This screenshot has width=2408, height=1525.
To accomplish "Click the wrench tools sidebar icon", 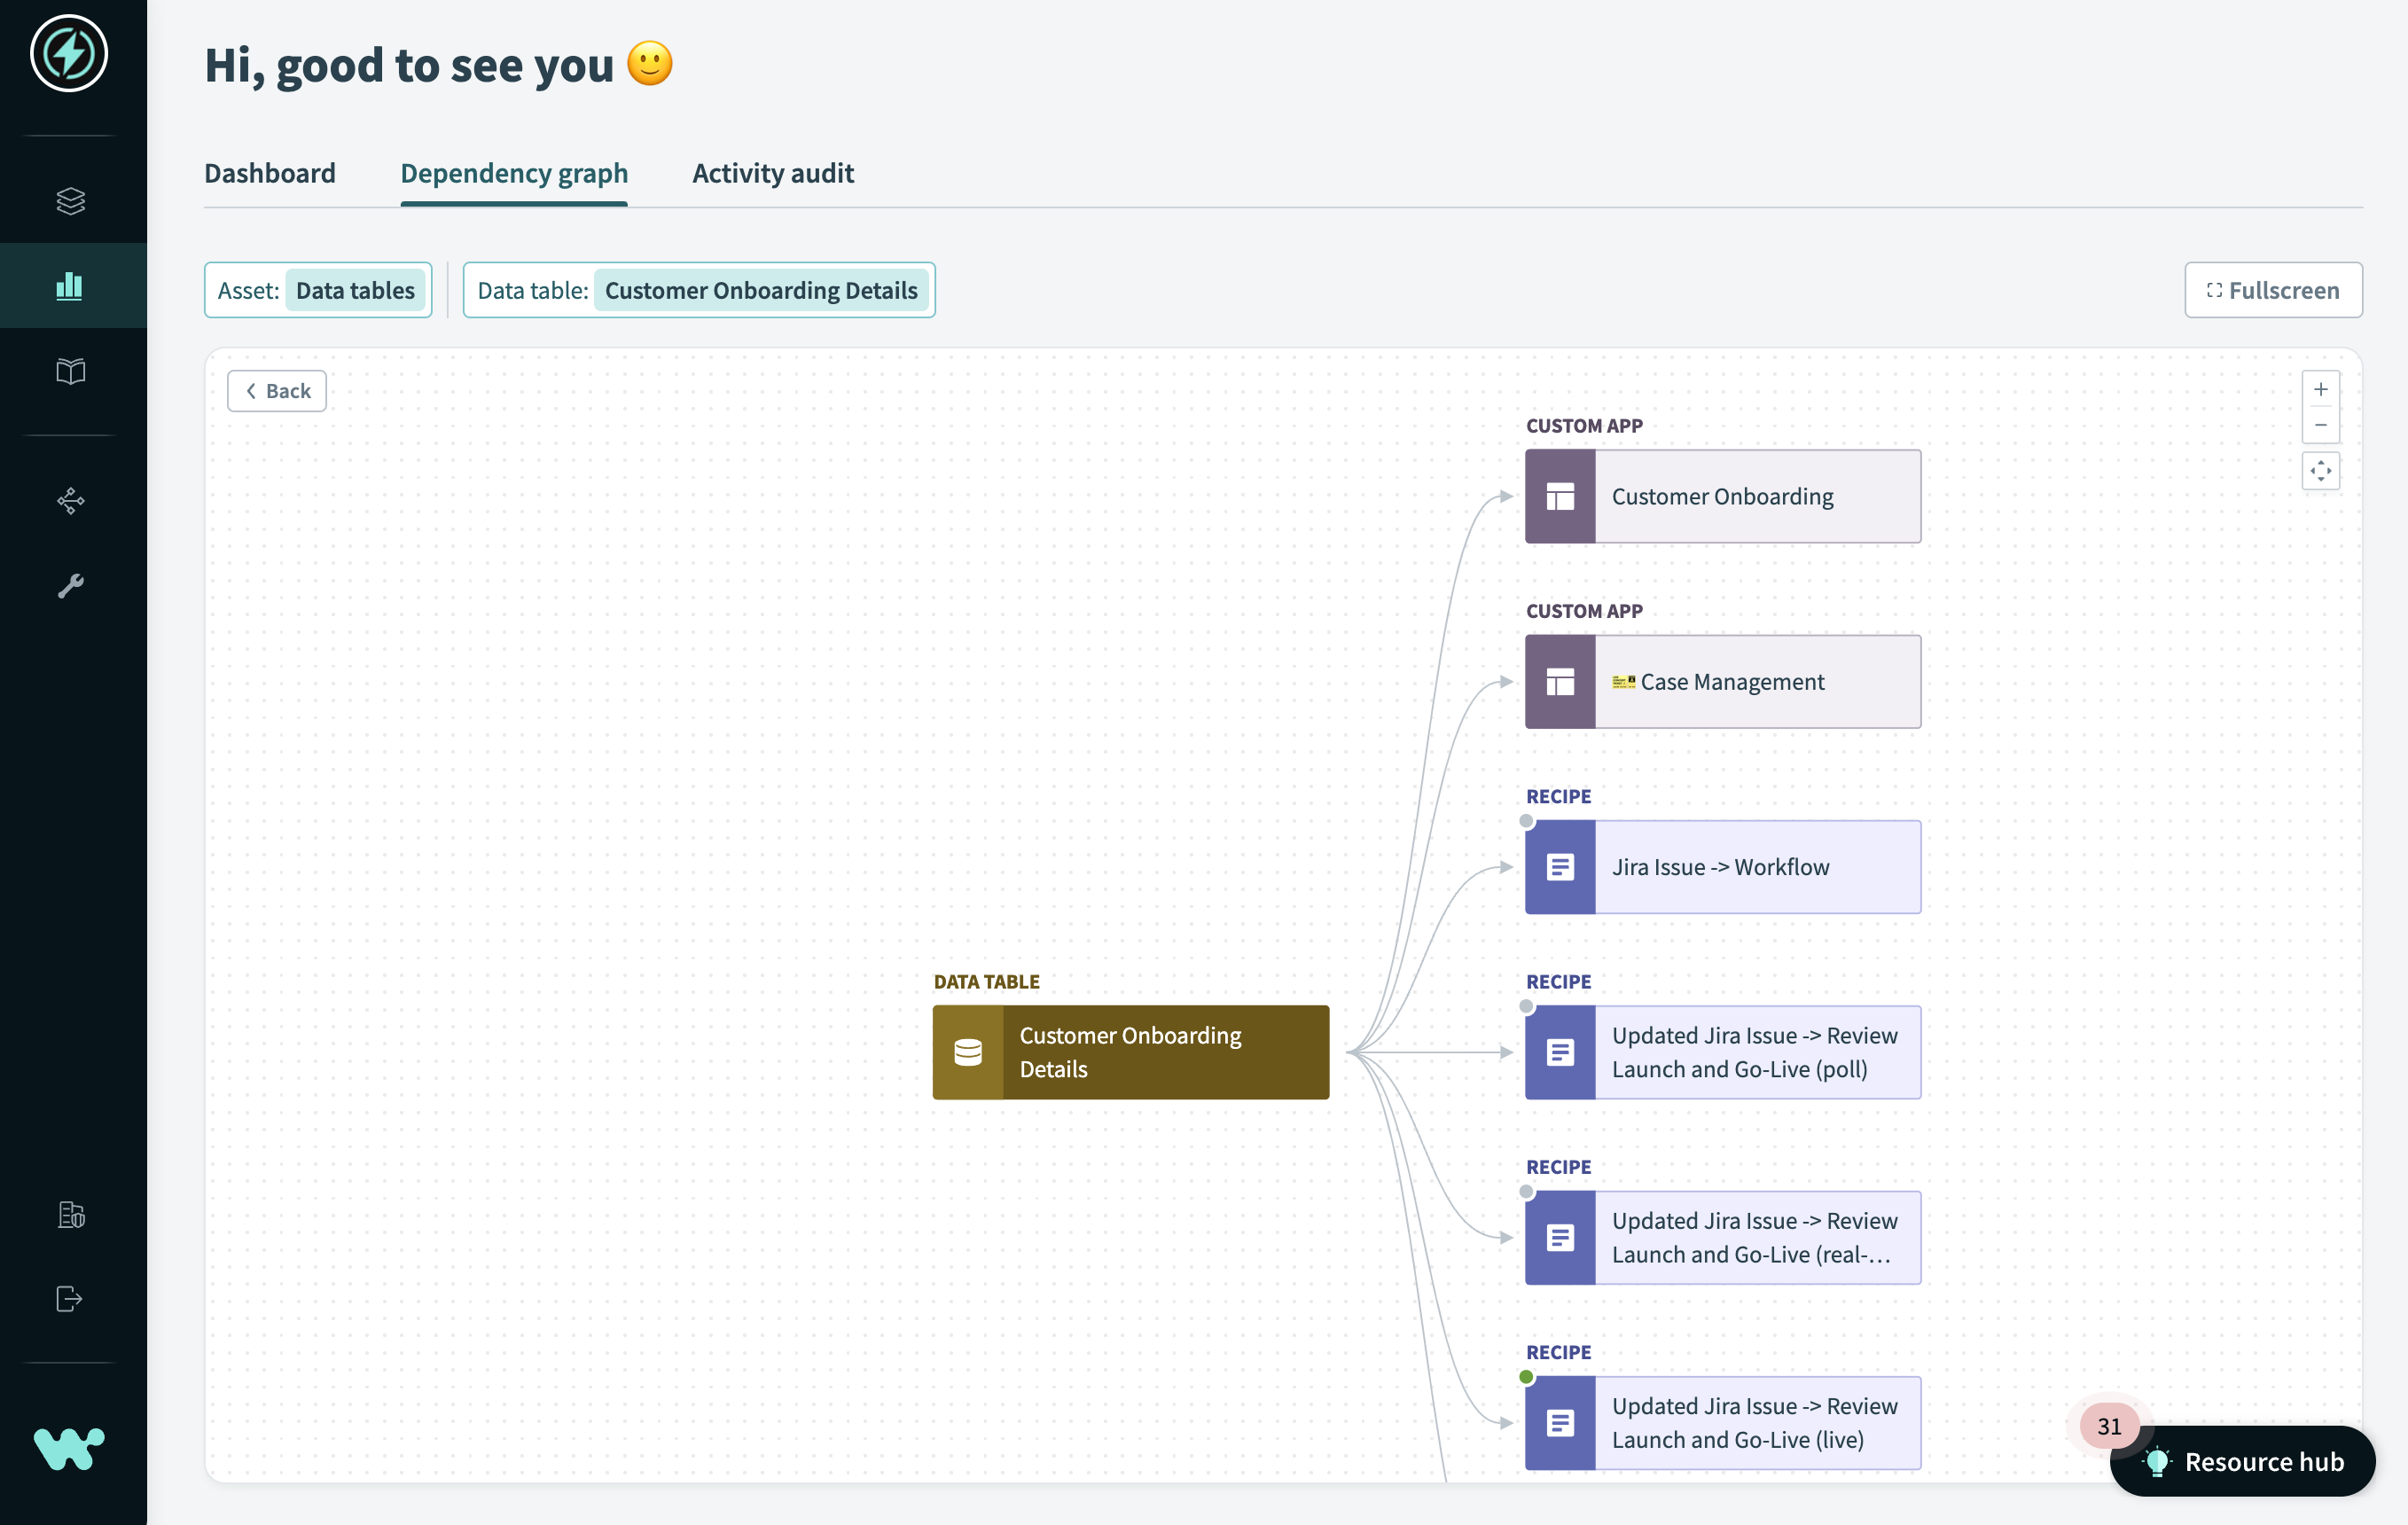I will 70,586.
